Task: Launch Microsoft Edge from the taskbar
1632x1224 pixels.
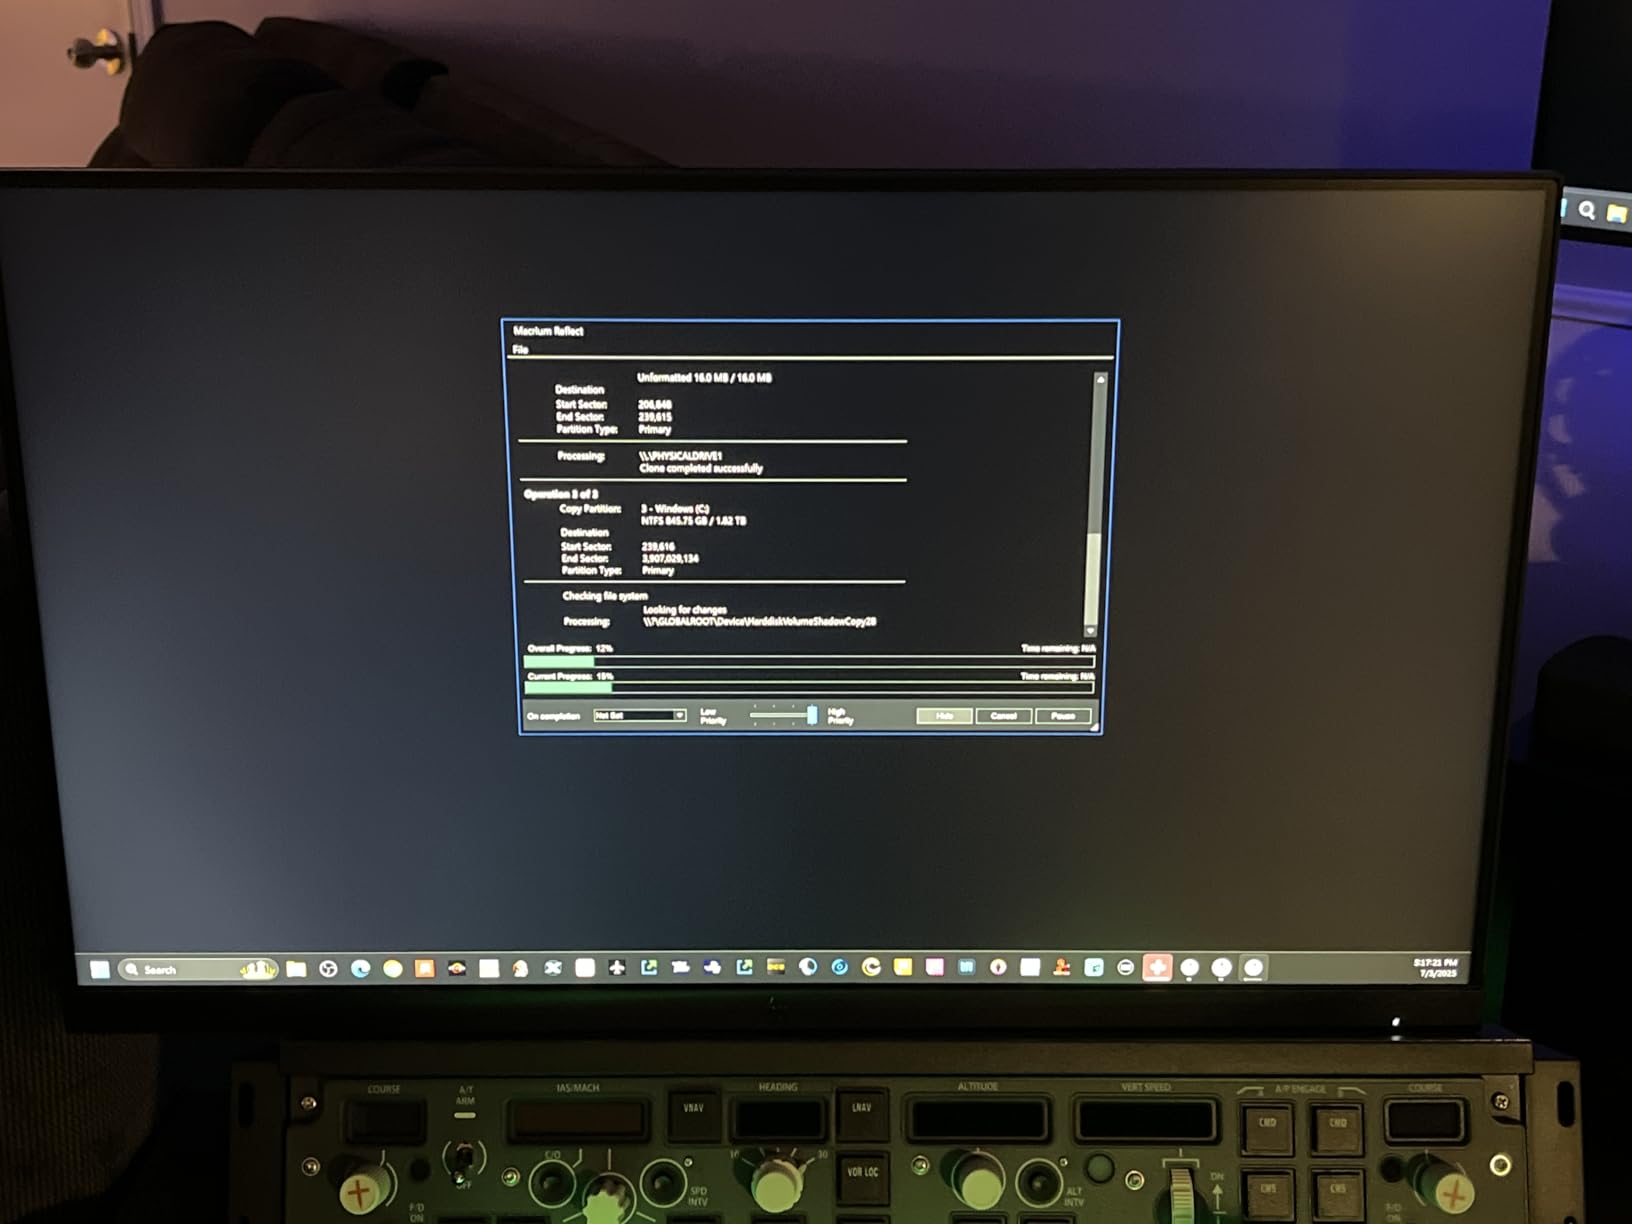Action: [360, 968]
